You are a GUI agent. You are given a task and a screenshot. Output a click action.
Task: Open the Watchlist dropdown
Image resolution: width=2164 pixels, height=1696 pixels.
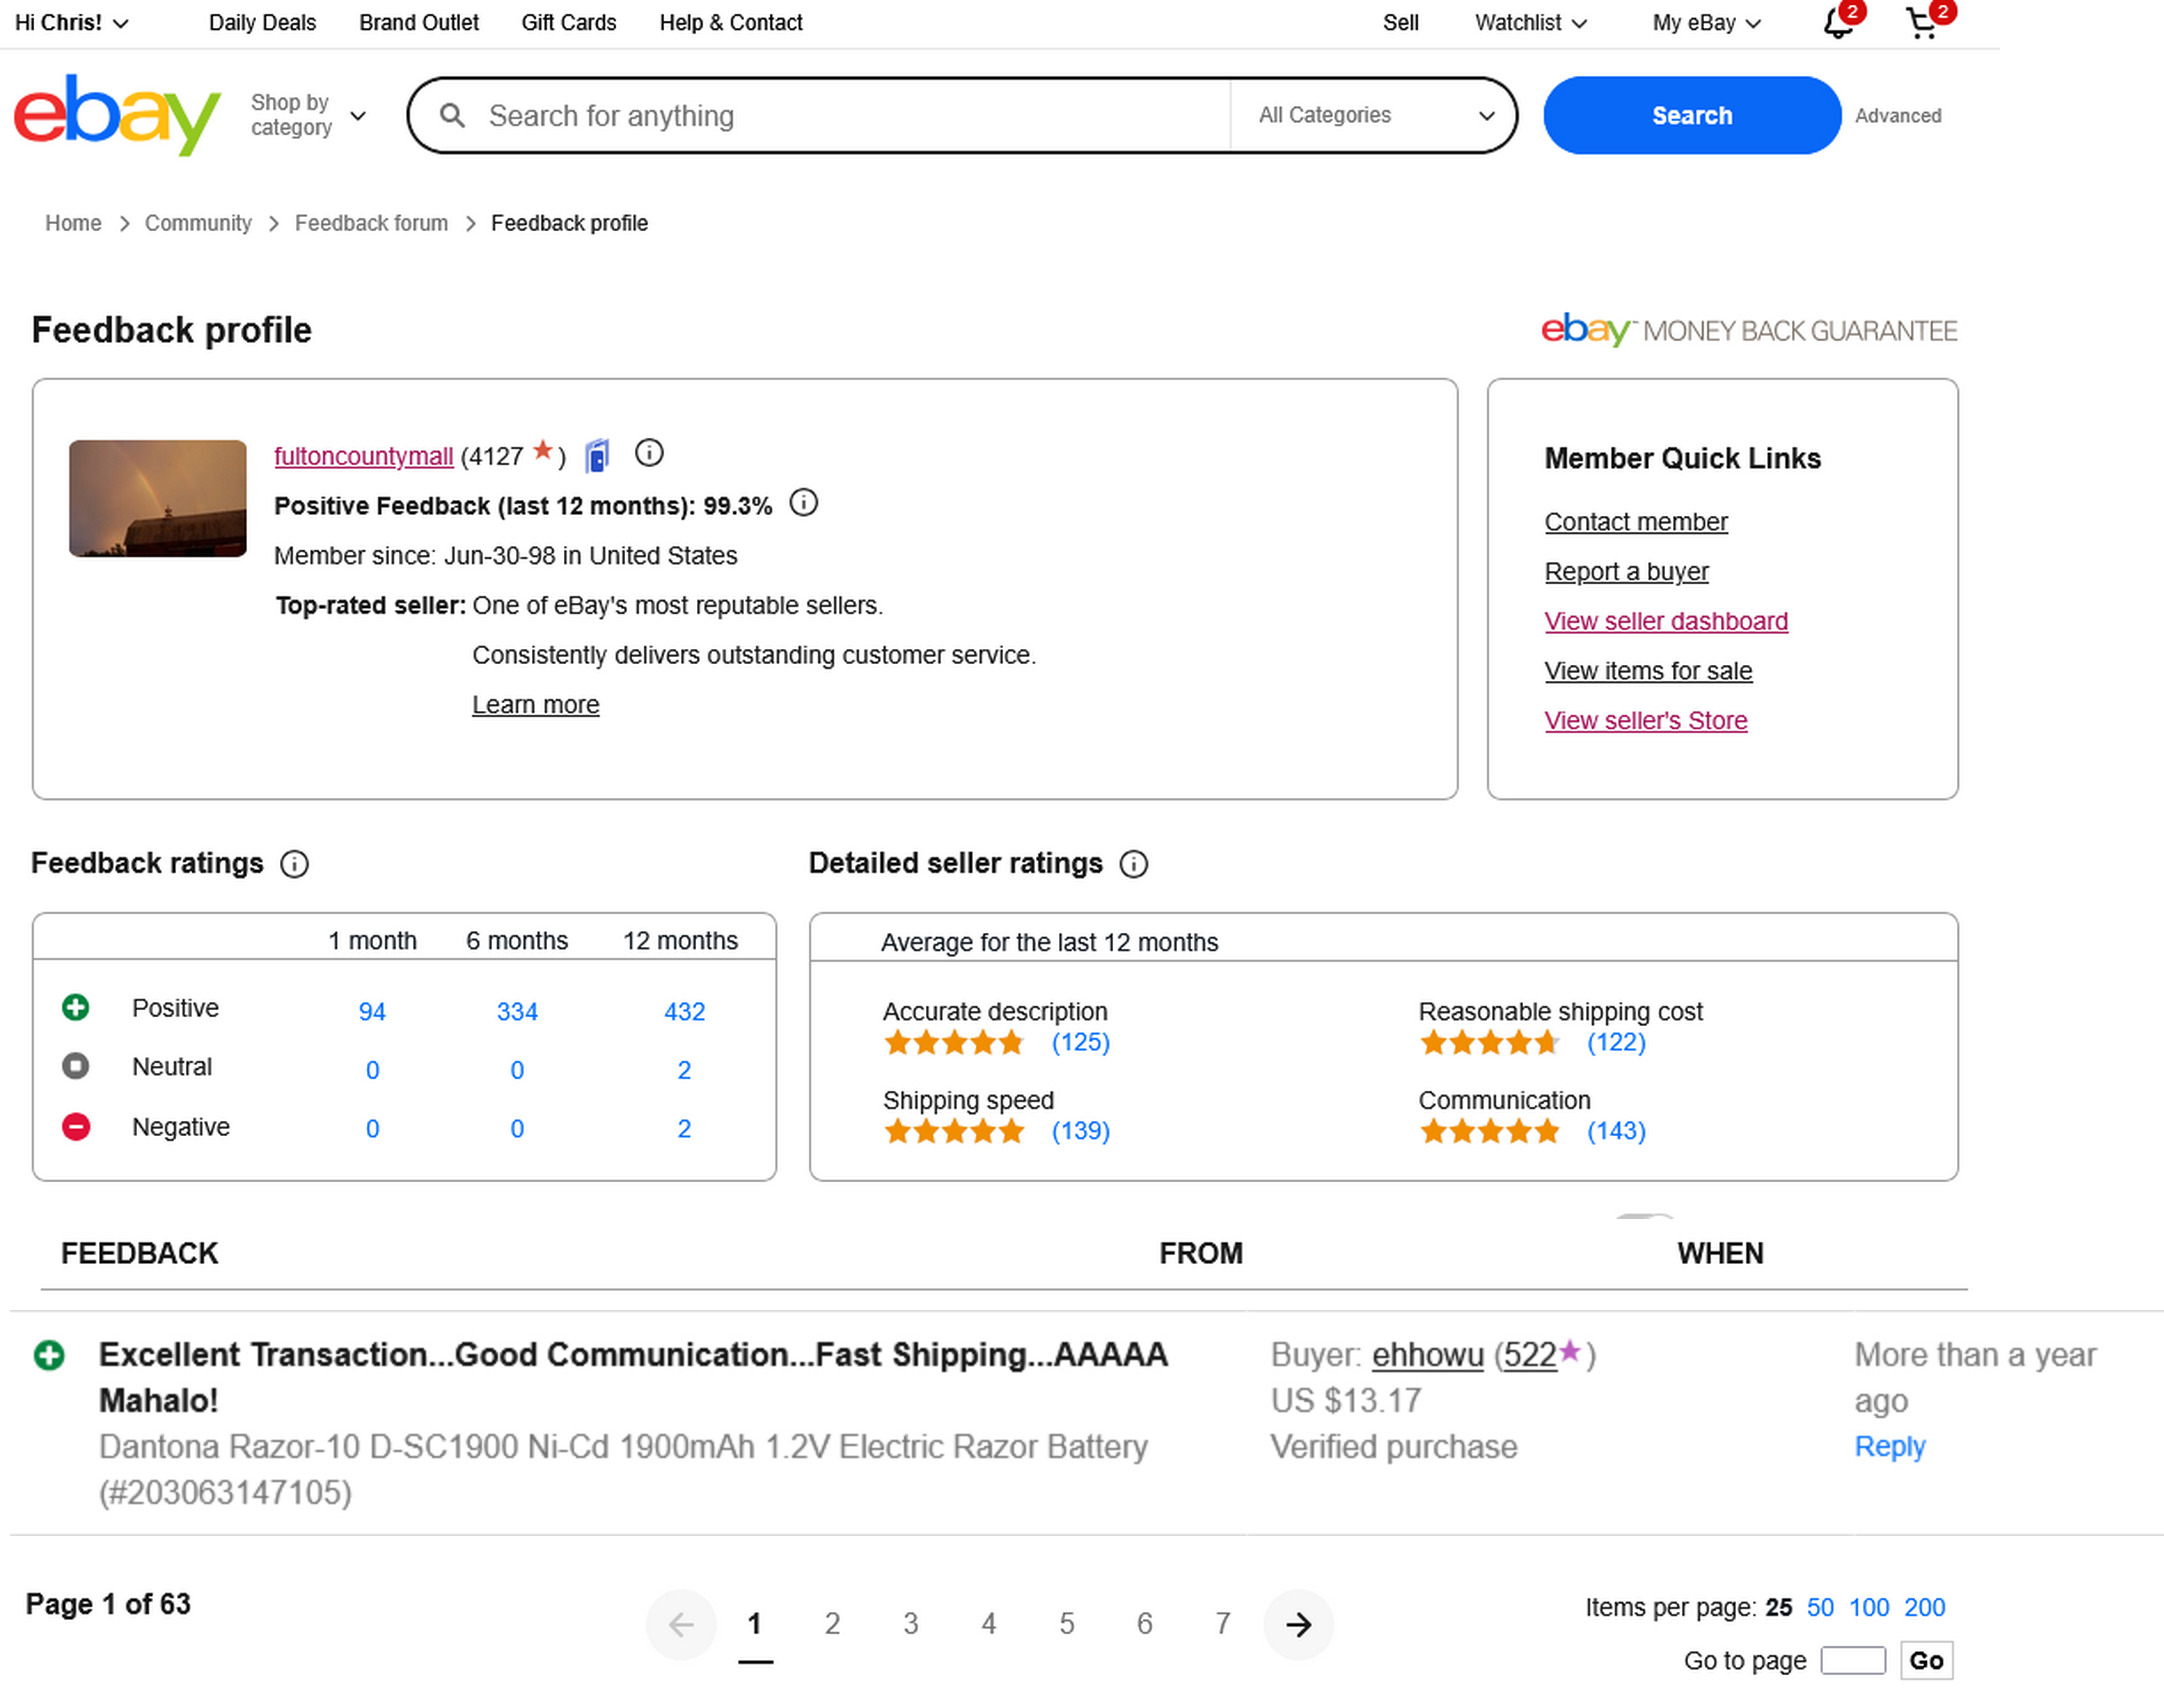tap(1530, 23)
